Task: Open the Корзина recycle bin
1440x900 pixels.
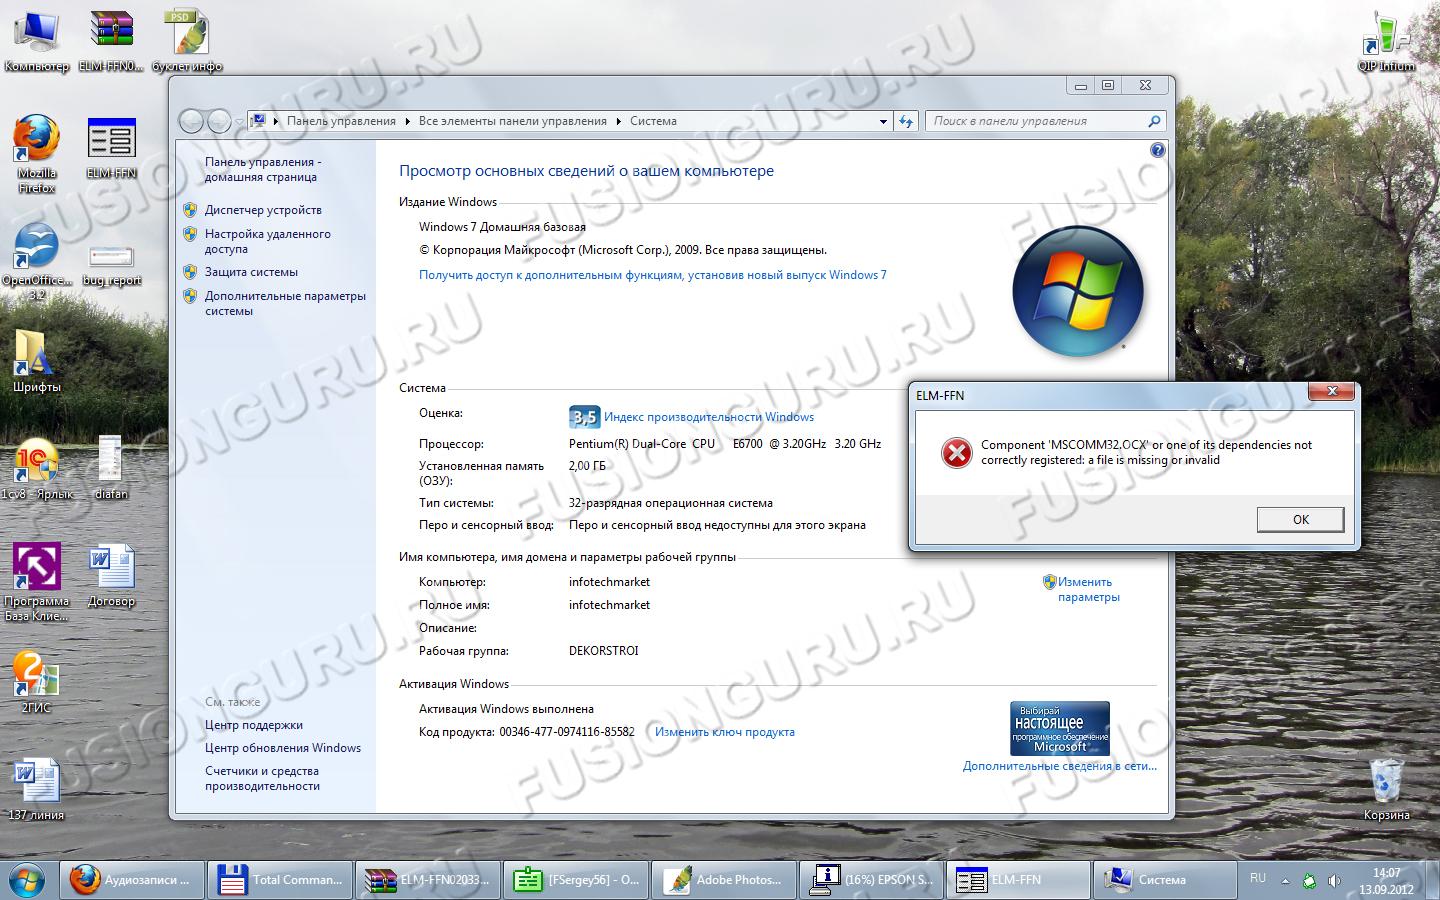Action: pos(1386,790)
